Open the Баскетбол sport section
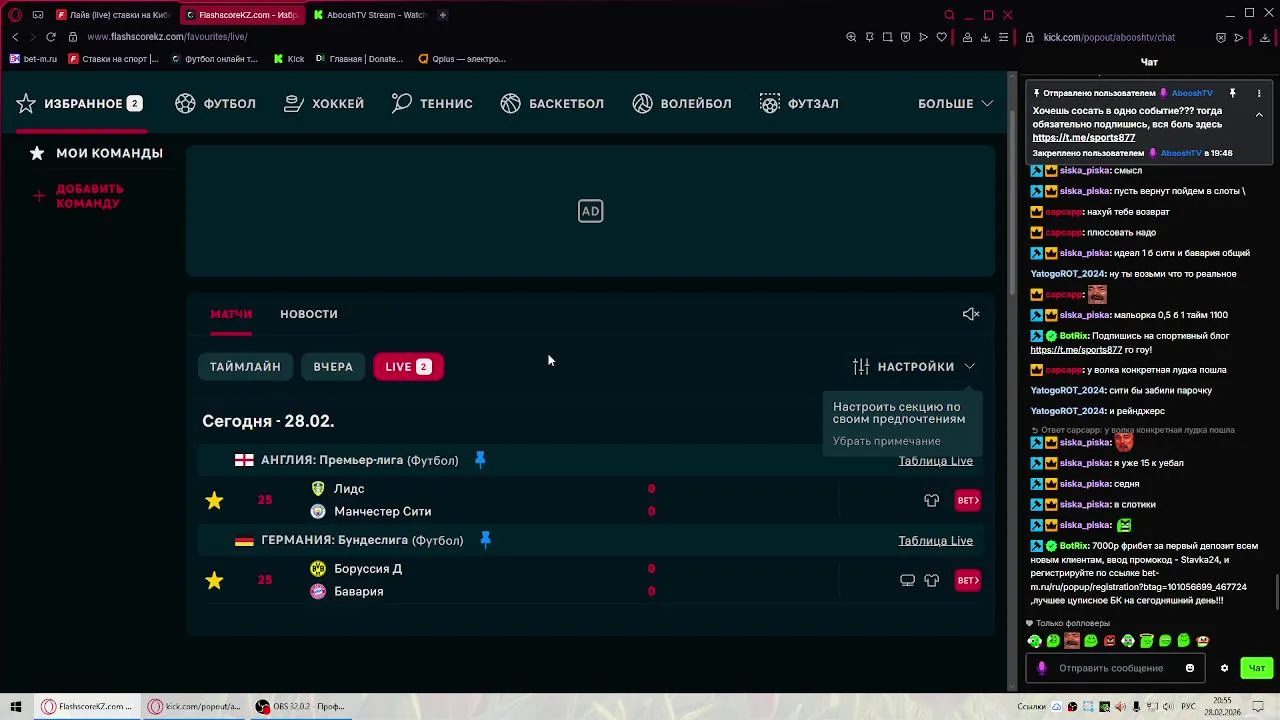Image resolution: width=1280 pixels, height=720 pixels. coord(552,103)
